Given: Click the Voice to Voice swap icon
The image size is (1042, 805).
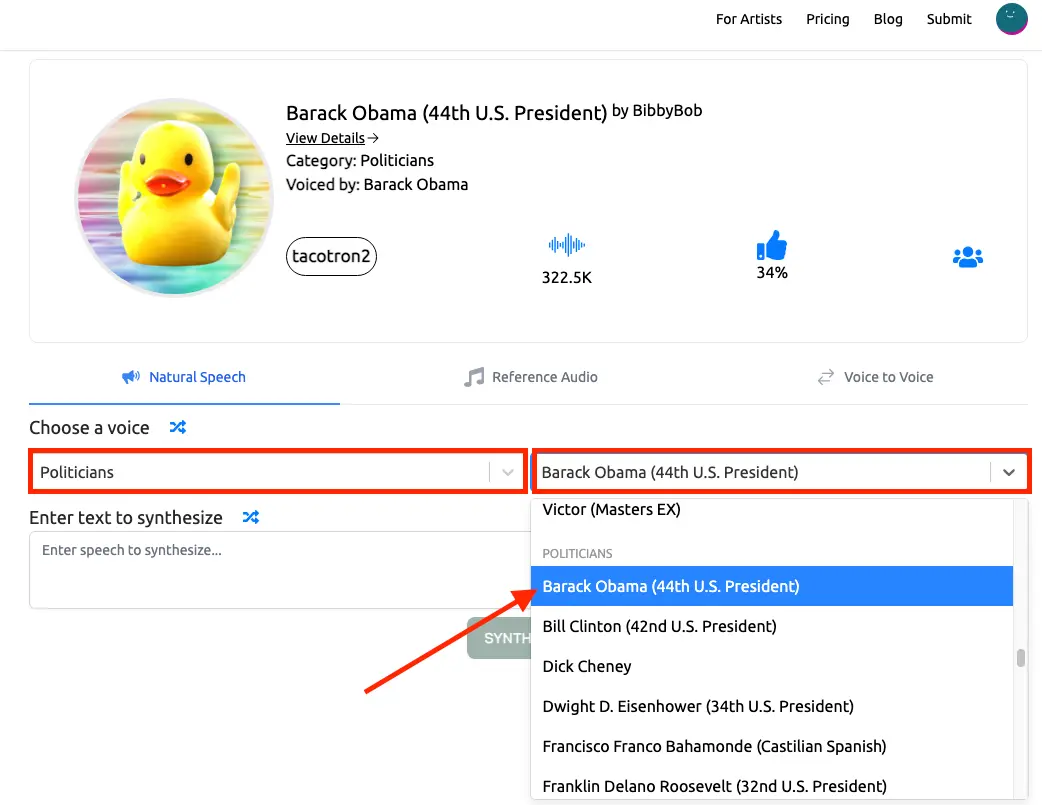Looking at the screenshot, I should tap(825, 377).
